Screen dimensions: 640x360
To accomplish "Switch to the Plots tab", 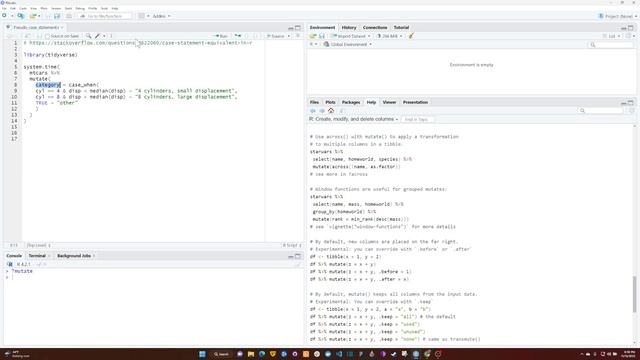I will pos(330,102).
